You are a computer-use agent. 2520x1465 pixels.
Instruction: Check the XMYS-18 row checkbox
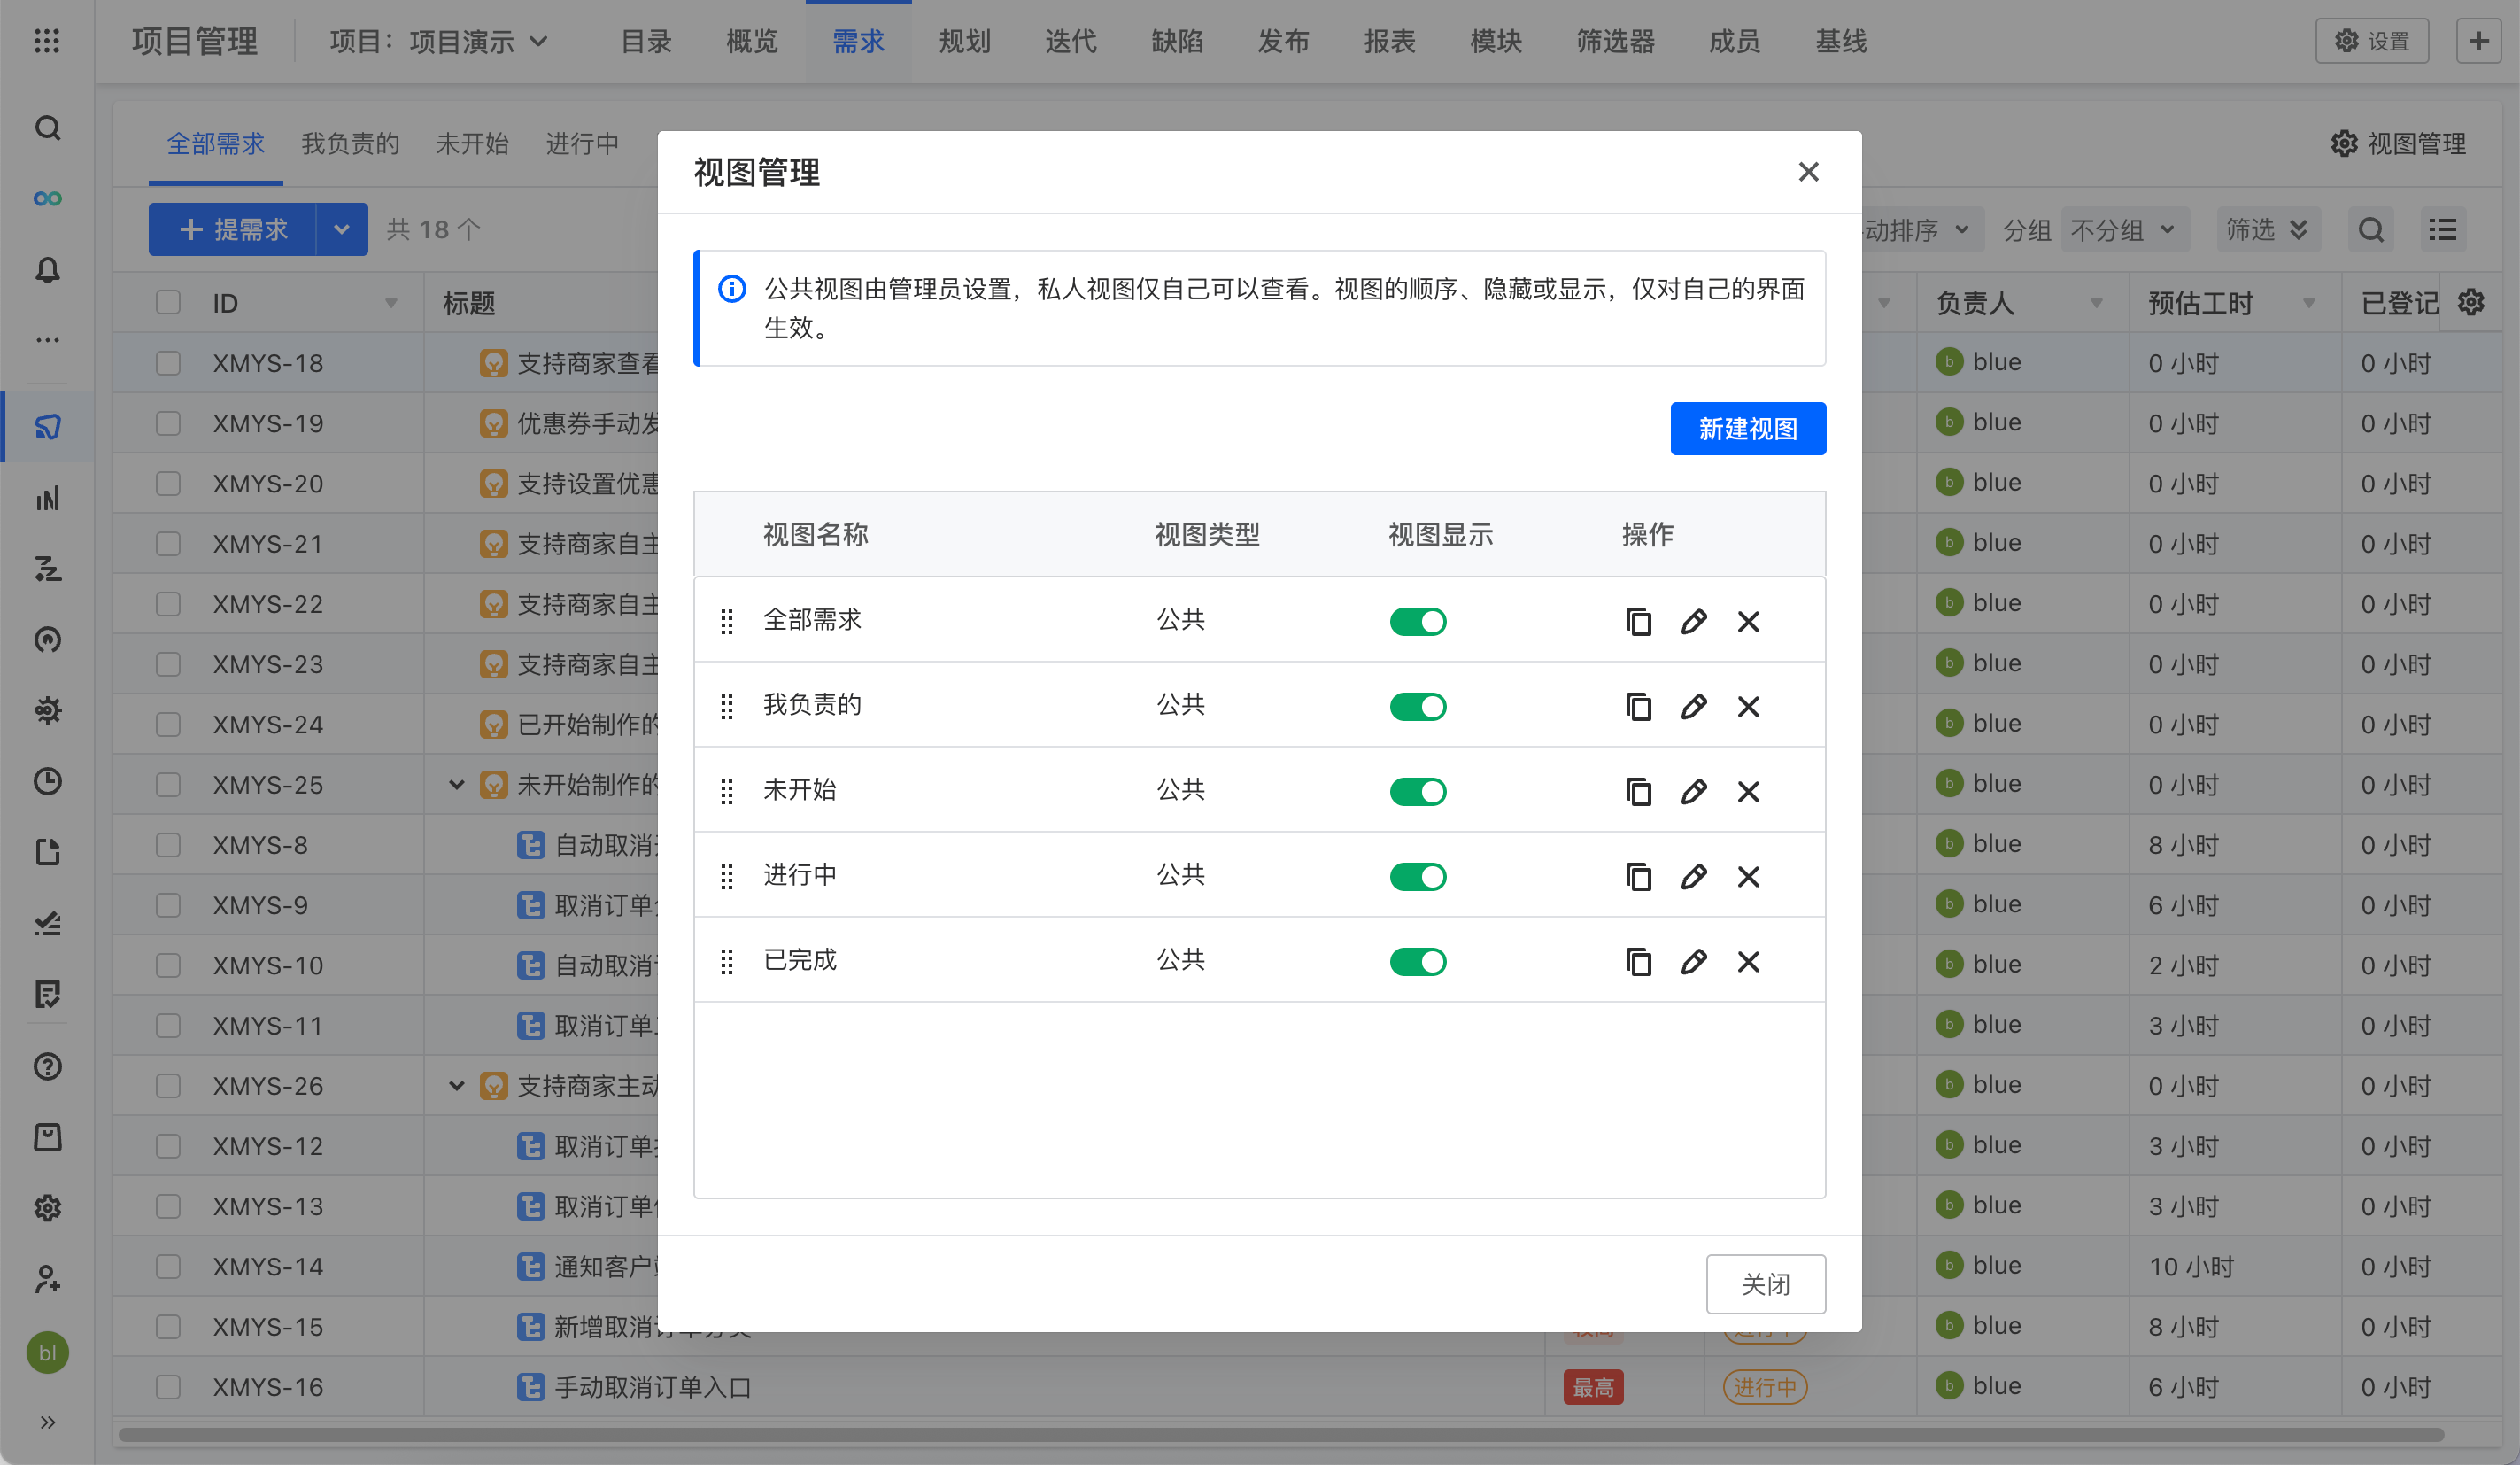click(168, 362)
